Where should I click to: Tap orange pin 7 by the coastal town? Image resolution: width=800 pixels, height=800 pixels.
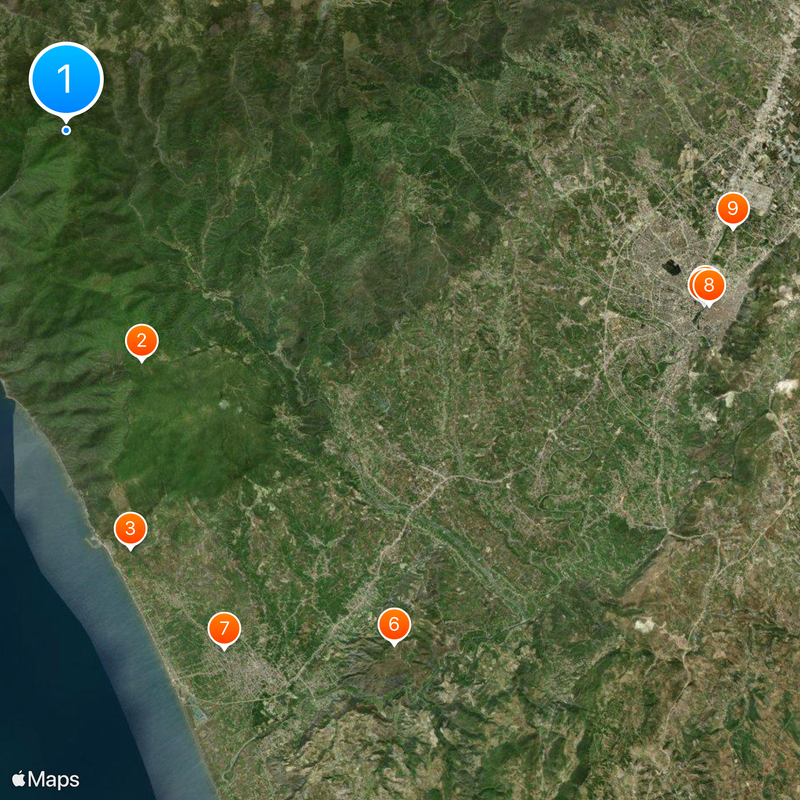[x=224, y=630]
